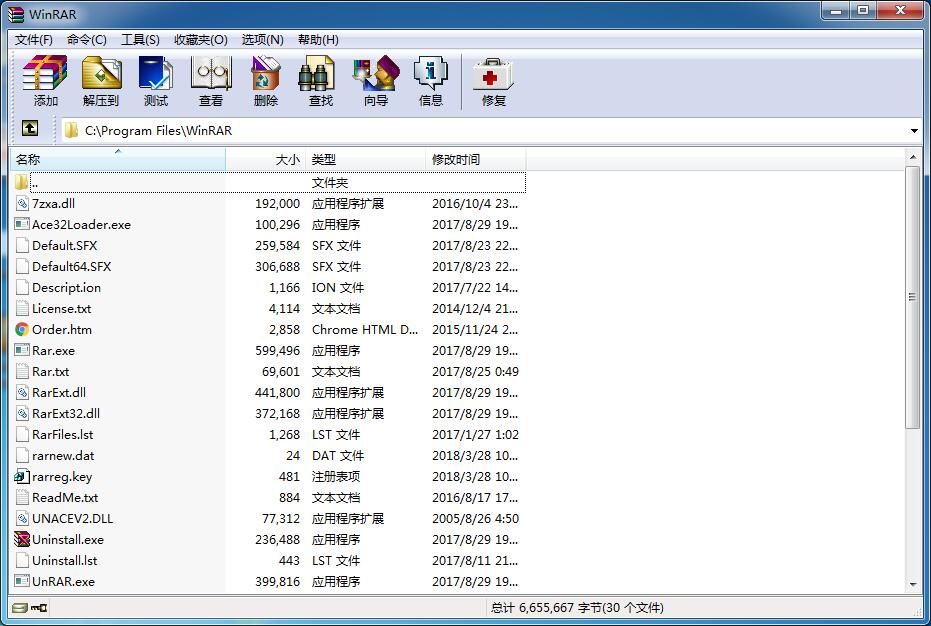Open the 选项(N) menu

click(x=262, y=40)
